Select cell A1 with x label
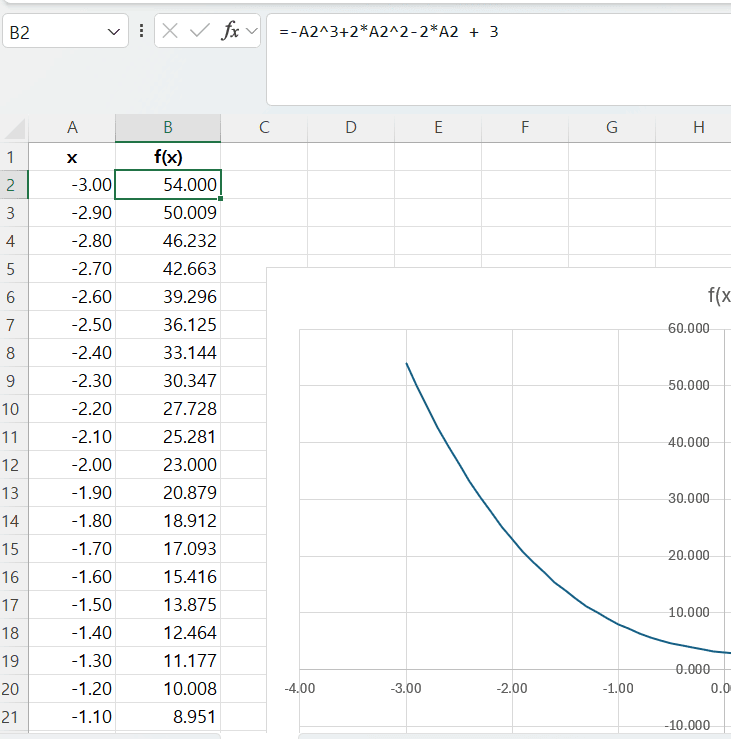The width and height of the screenshot is (731, 739). 72,157
